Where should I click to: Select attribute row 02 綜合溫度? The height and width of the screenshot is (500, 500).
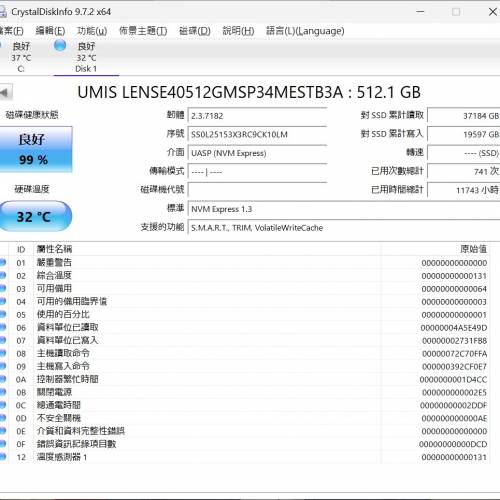[x=245, y=276]
